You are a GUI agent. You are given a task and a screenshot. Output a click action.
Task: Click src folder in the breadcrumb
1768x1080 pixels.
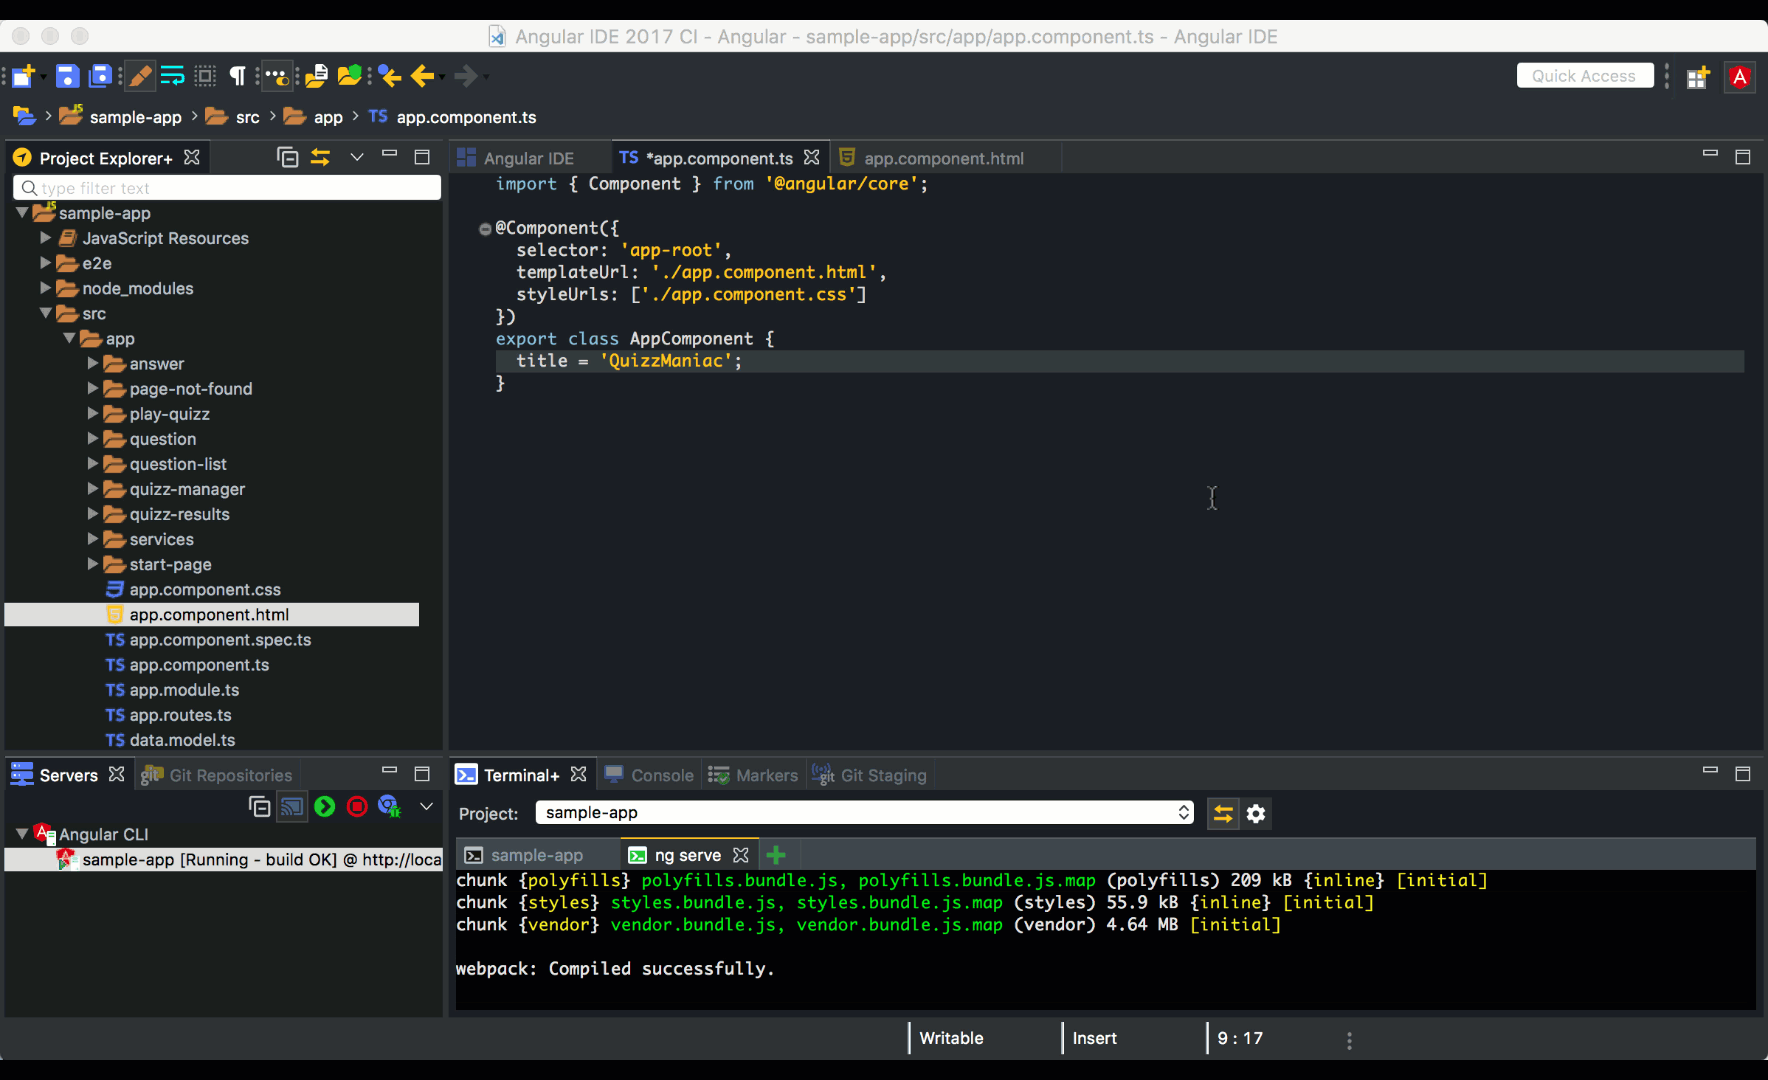click(x=248, y=117)
